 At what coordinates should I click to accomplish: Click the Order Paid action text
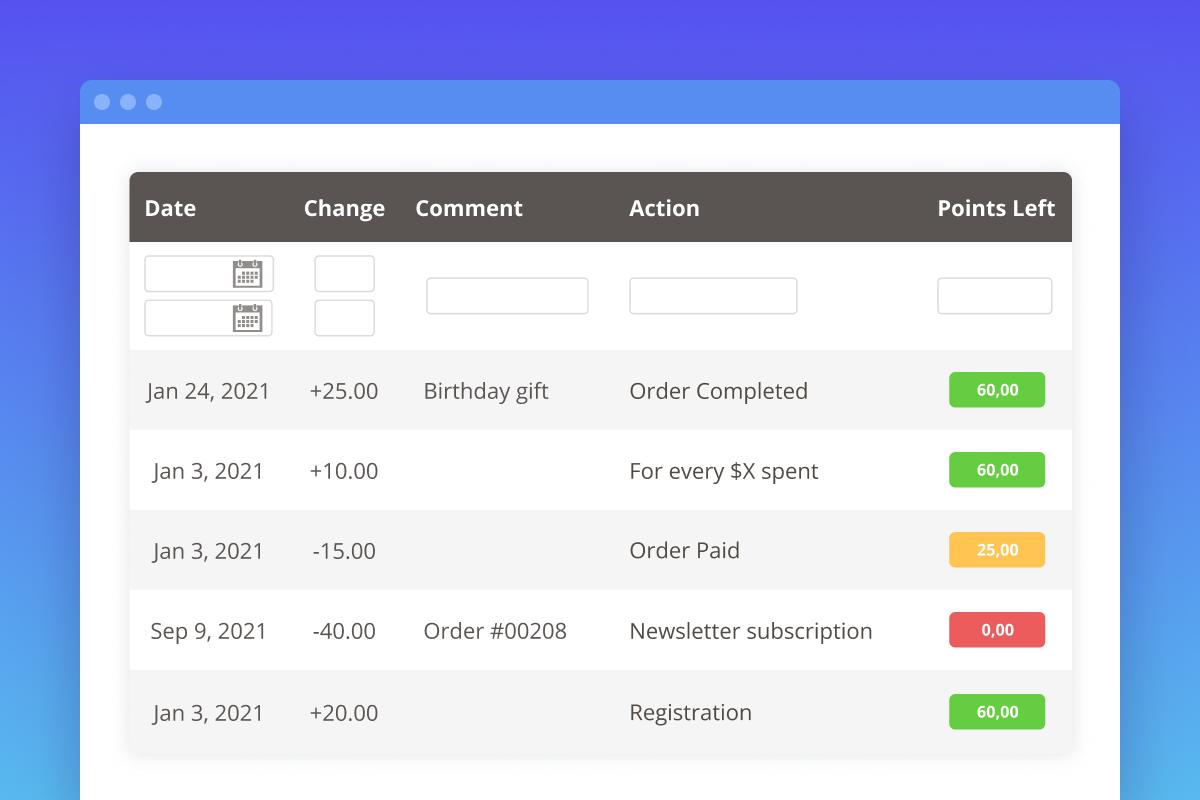click(684, 551)
